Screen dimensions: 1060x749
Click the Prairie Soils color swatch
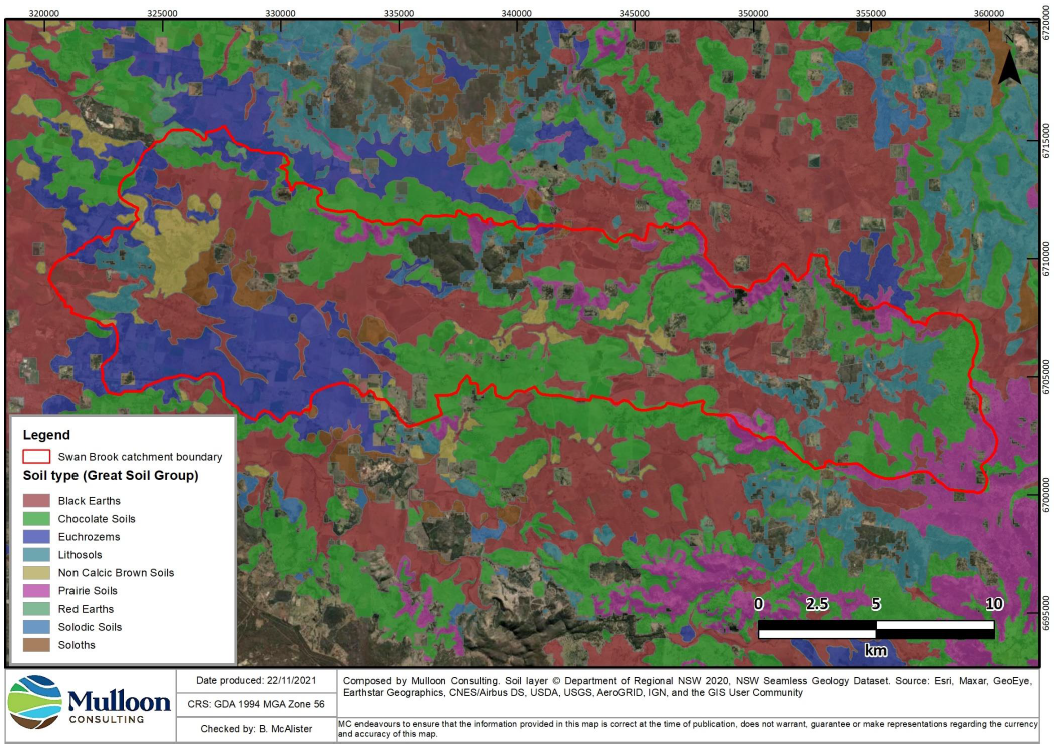36,591
